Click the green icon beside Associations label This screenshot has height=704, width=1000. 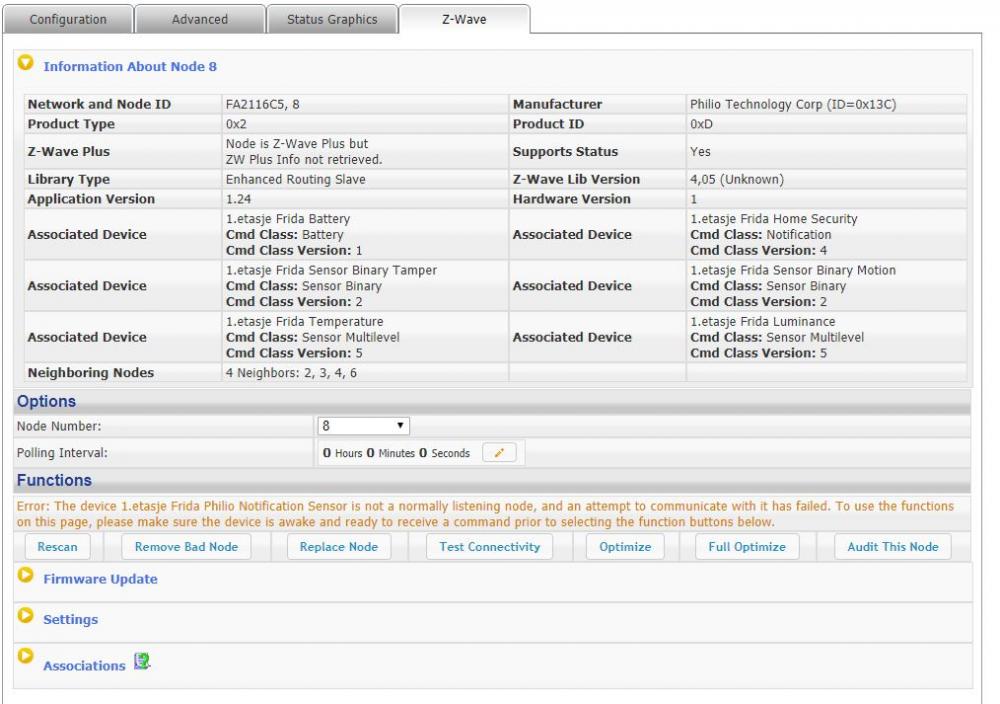point(142,663)
